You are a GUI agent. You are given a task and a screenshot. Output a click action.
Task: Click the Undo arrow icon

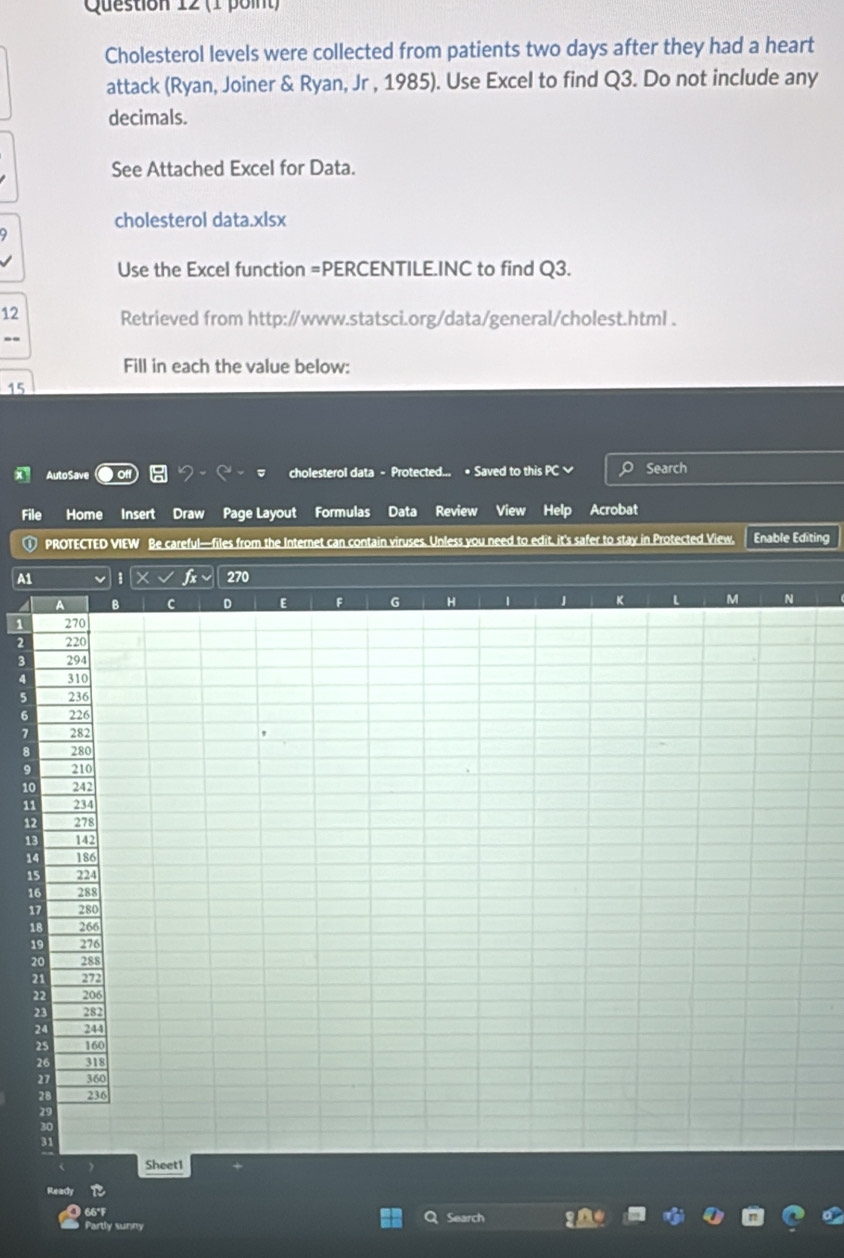pyautogui.click(x=185, y=472)
